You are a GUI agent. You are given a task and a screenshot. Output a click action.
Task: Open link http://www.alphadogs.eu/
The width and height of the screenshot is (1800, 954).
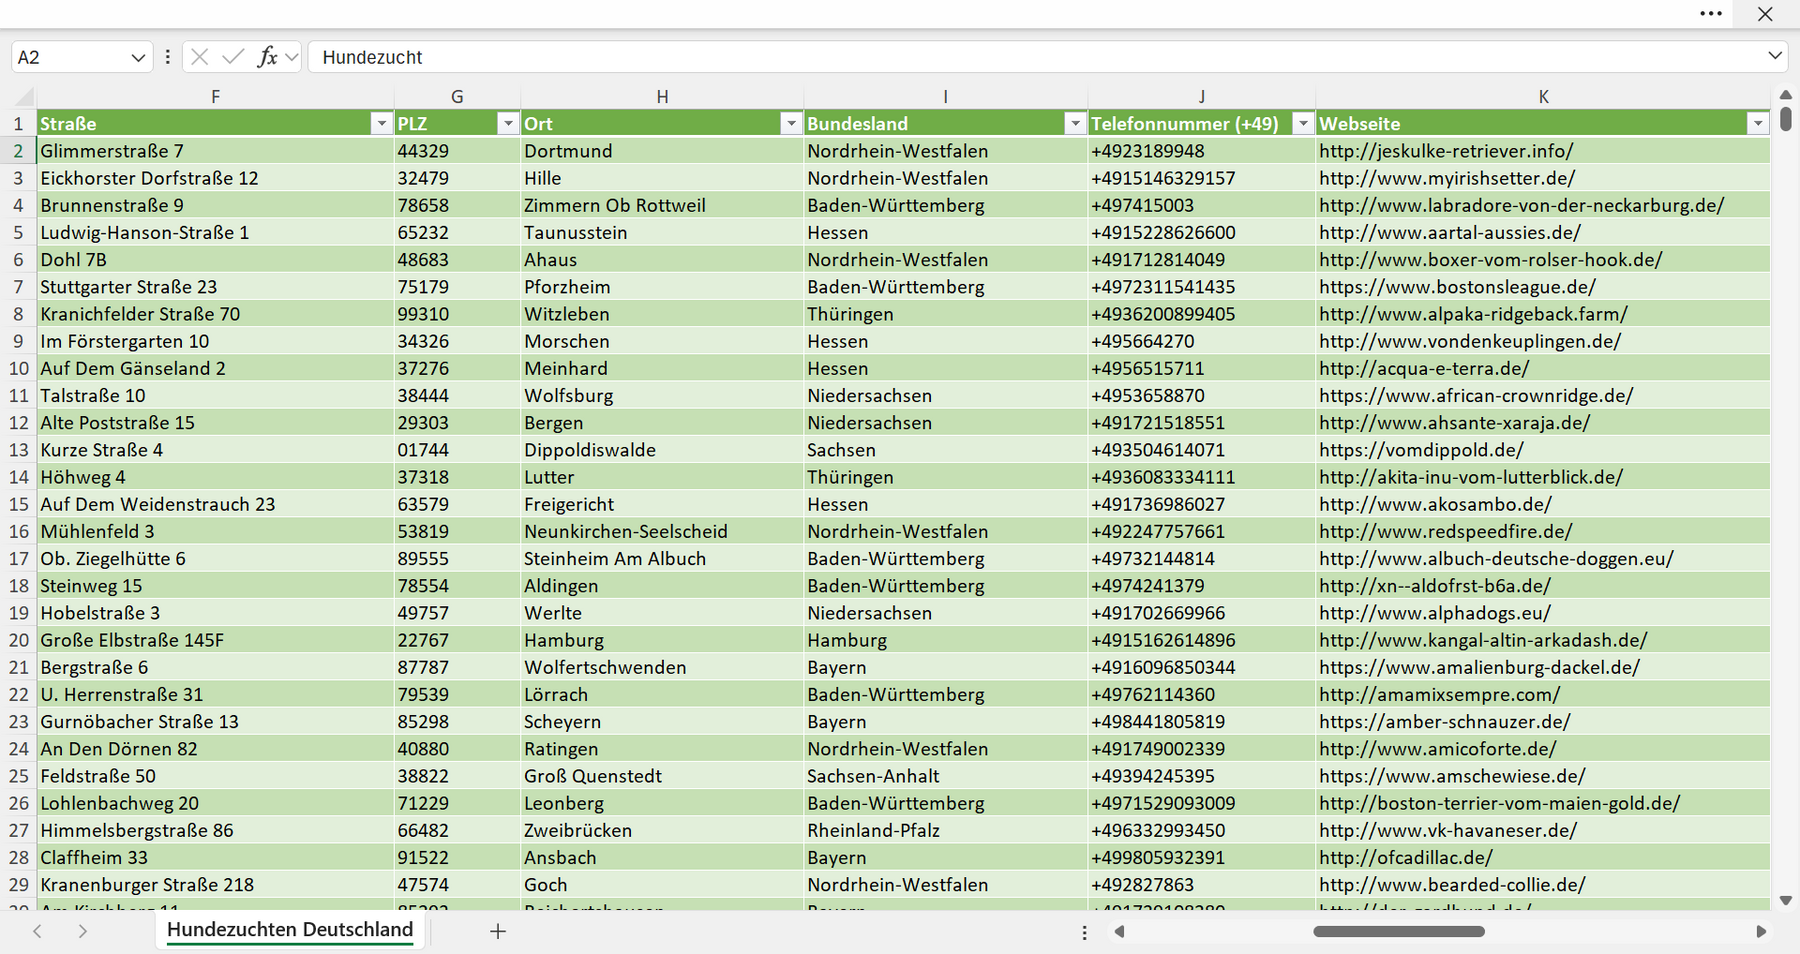pos(1435,613)
